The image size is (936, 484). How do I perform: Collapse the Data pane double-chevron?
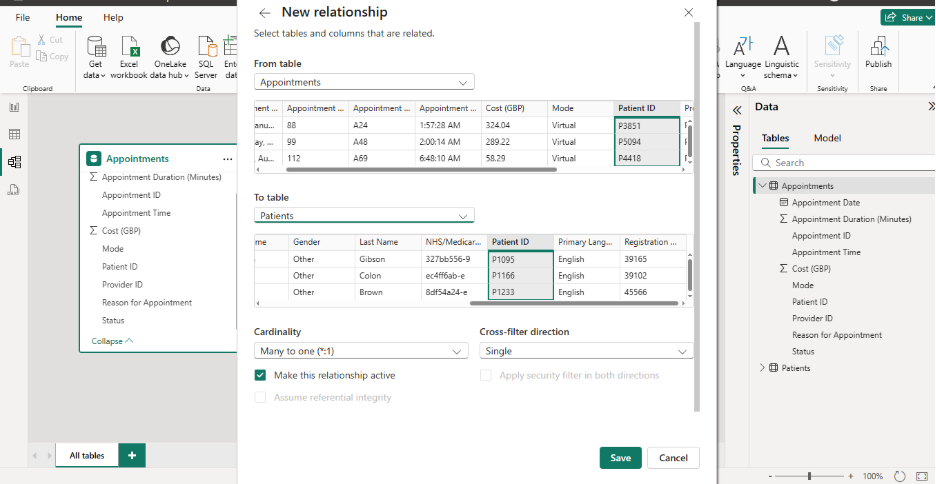(x=931, y=107)
